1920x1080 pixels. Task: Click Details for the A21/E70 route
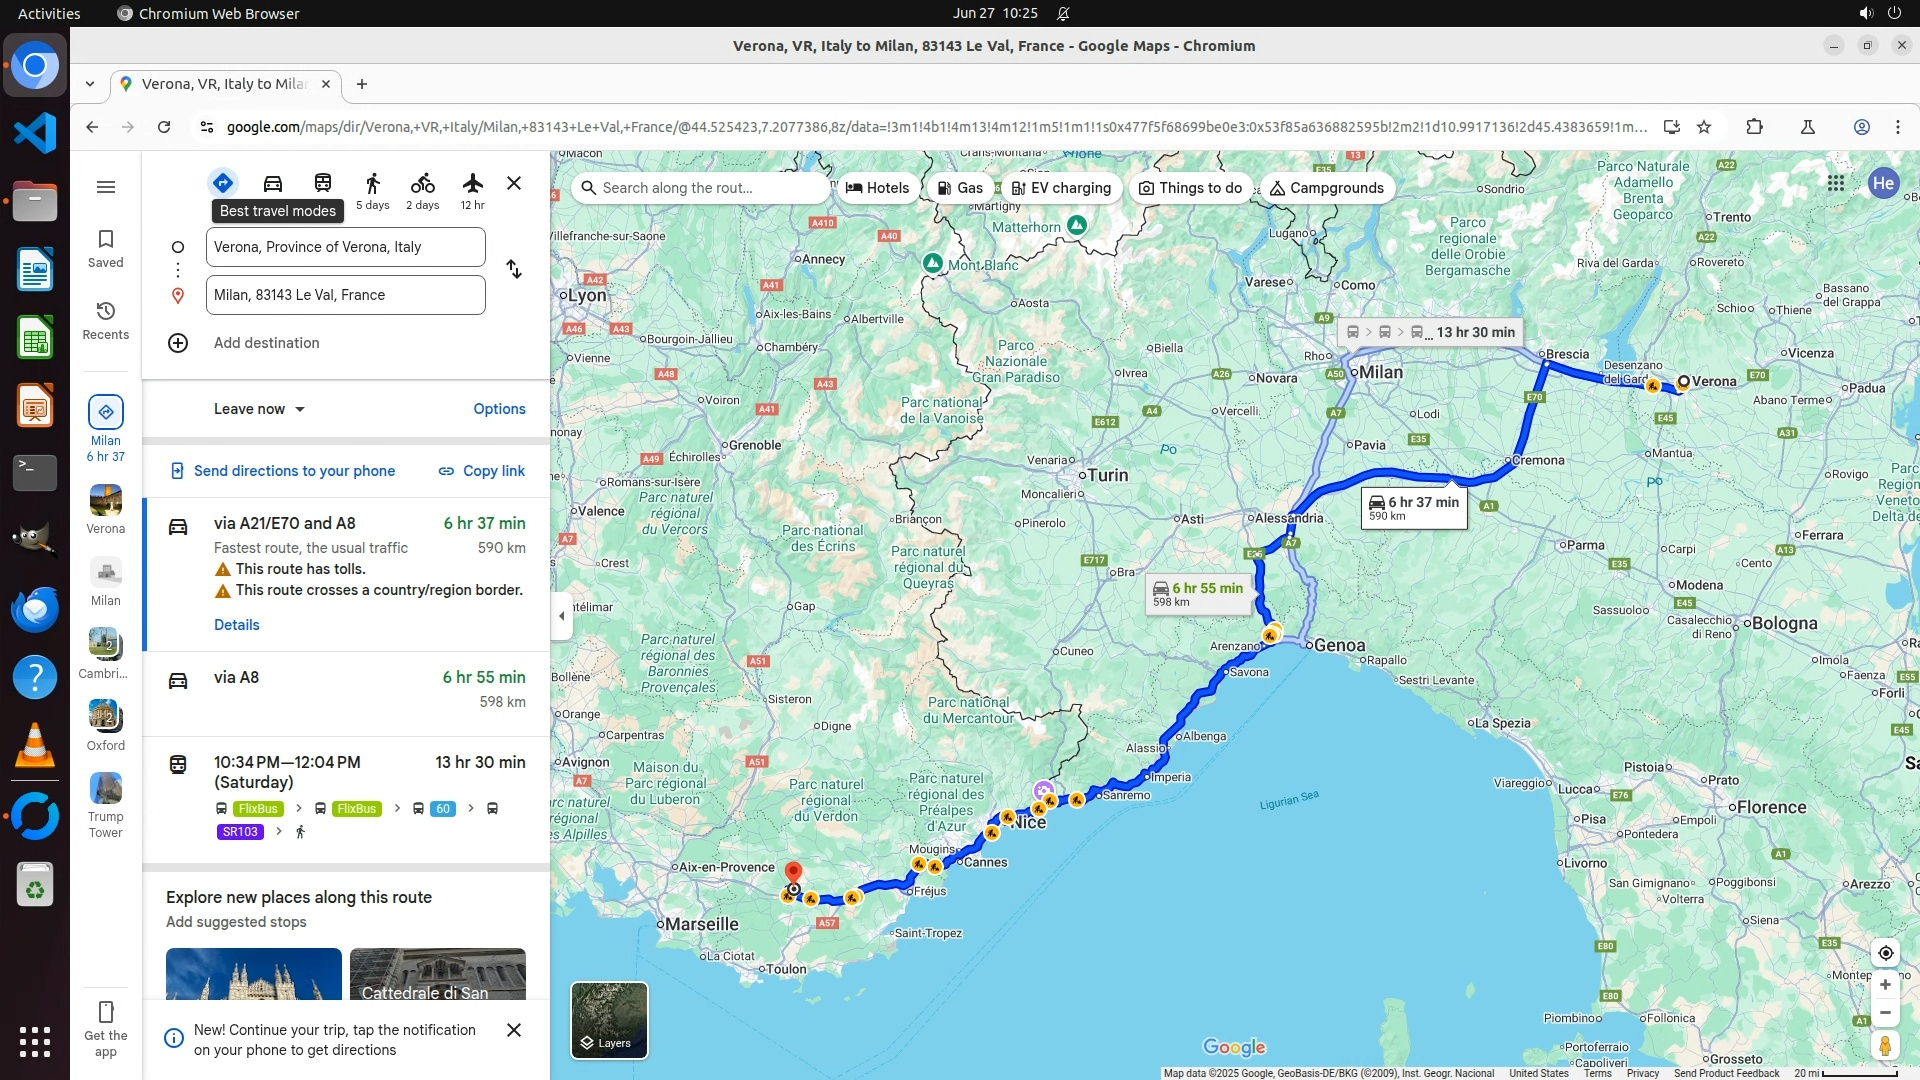237,625
